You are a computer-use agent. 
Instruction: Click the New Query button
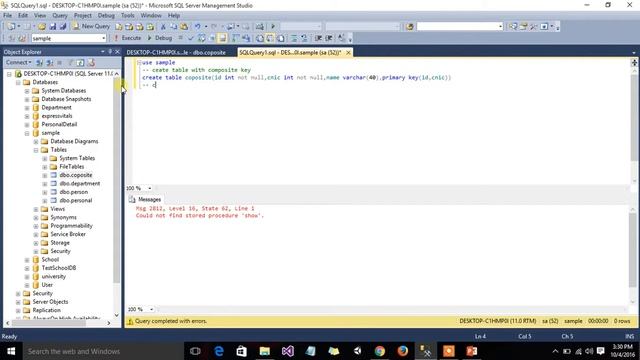tap(91, 26)
